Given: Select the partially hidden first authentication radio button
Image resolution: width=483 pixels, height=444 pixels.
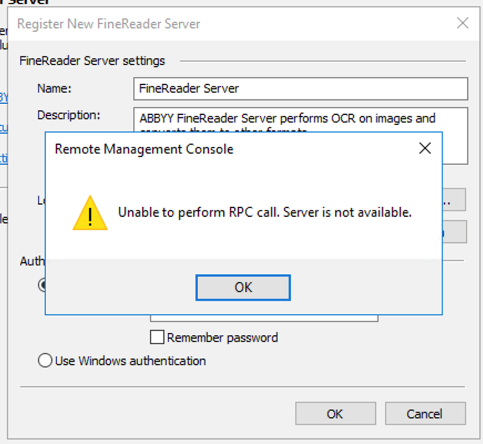Looking at the screenshot, I should [x=42, y=285].
